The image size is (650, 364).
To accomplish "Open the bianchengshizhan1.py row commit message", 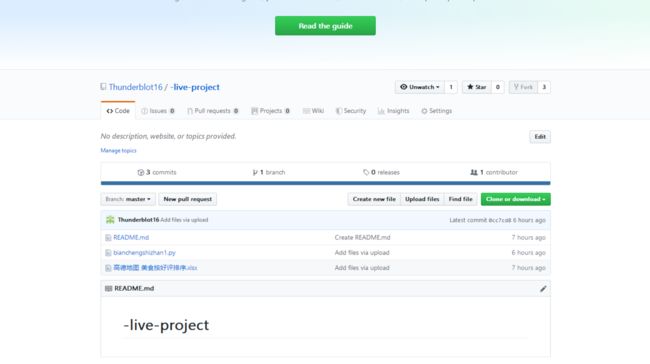I will click(362, 252).
